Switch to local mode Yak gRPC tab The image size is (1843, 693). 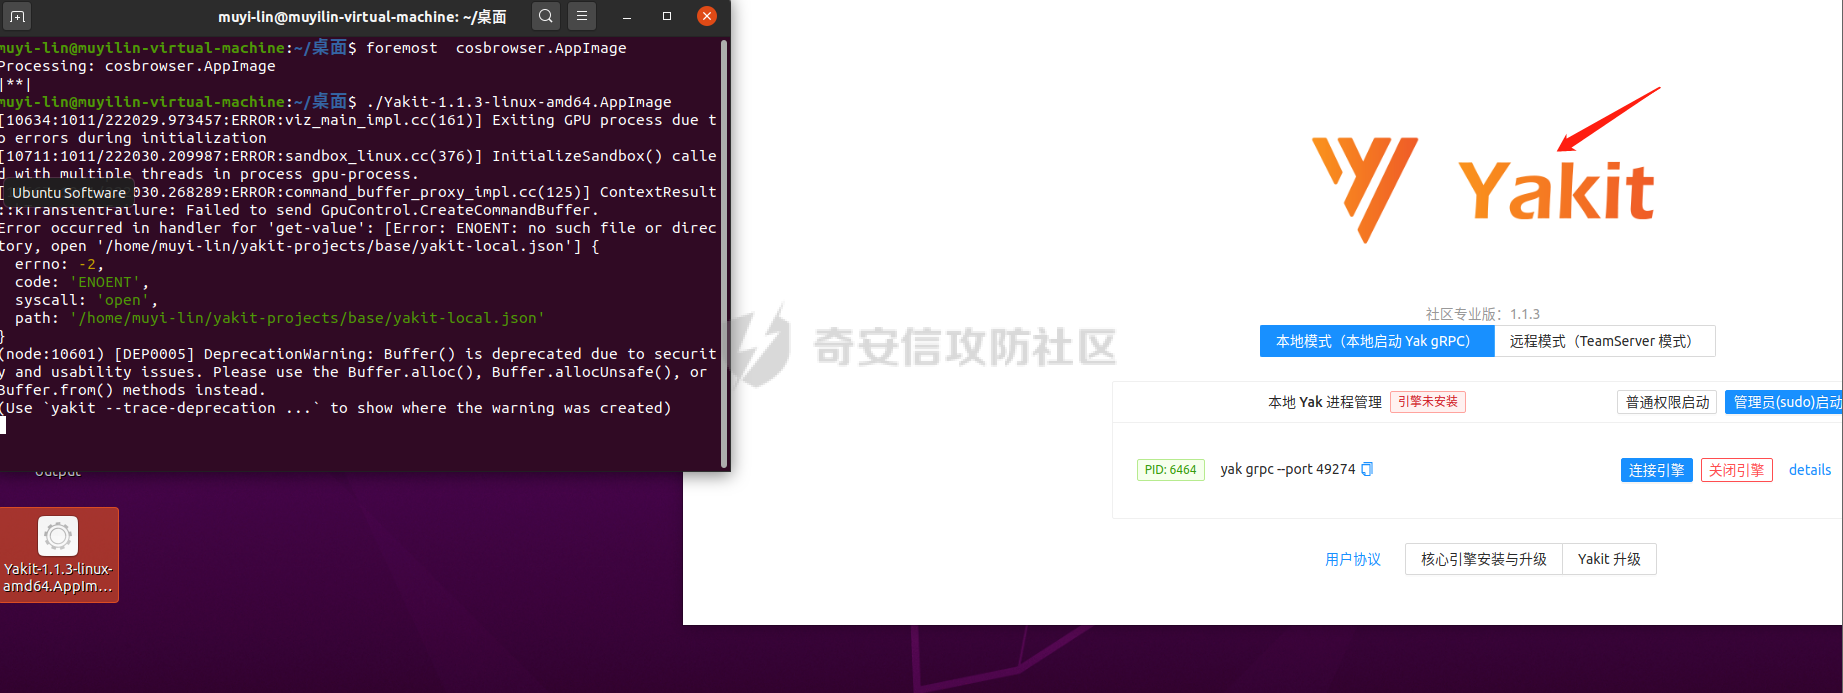coord(1376,341)
